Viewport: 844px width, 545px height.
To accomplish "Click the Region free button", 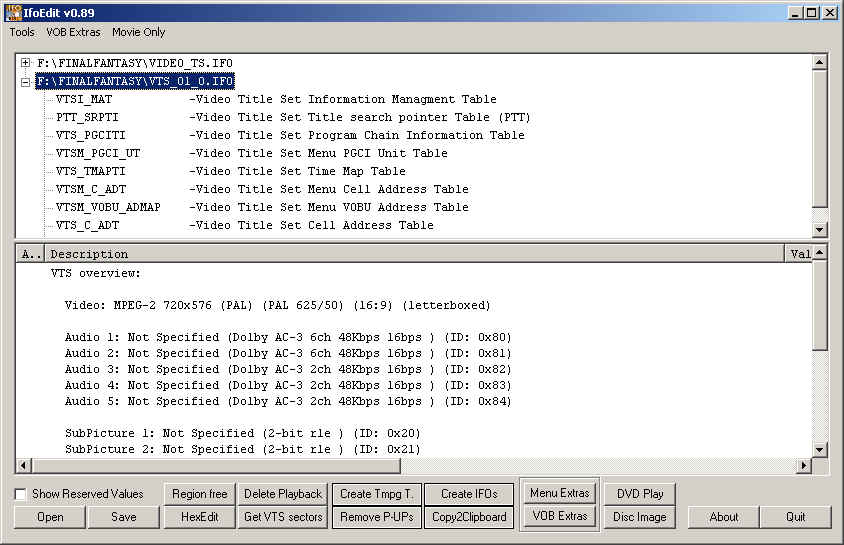I will point(200,494).
